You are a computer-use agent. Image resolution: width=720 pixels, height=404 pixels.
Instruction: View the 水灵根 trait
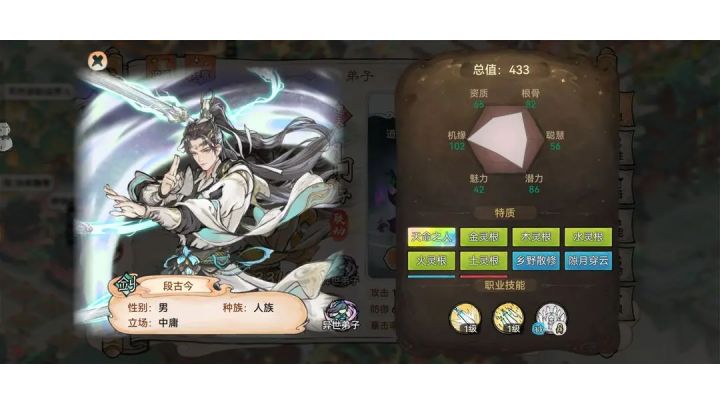point(588,237)
